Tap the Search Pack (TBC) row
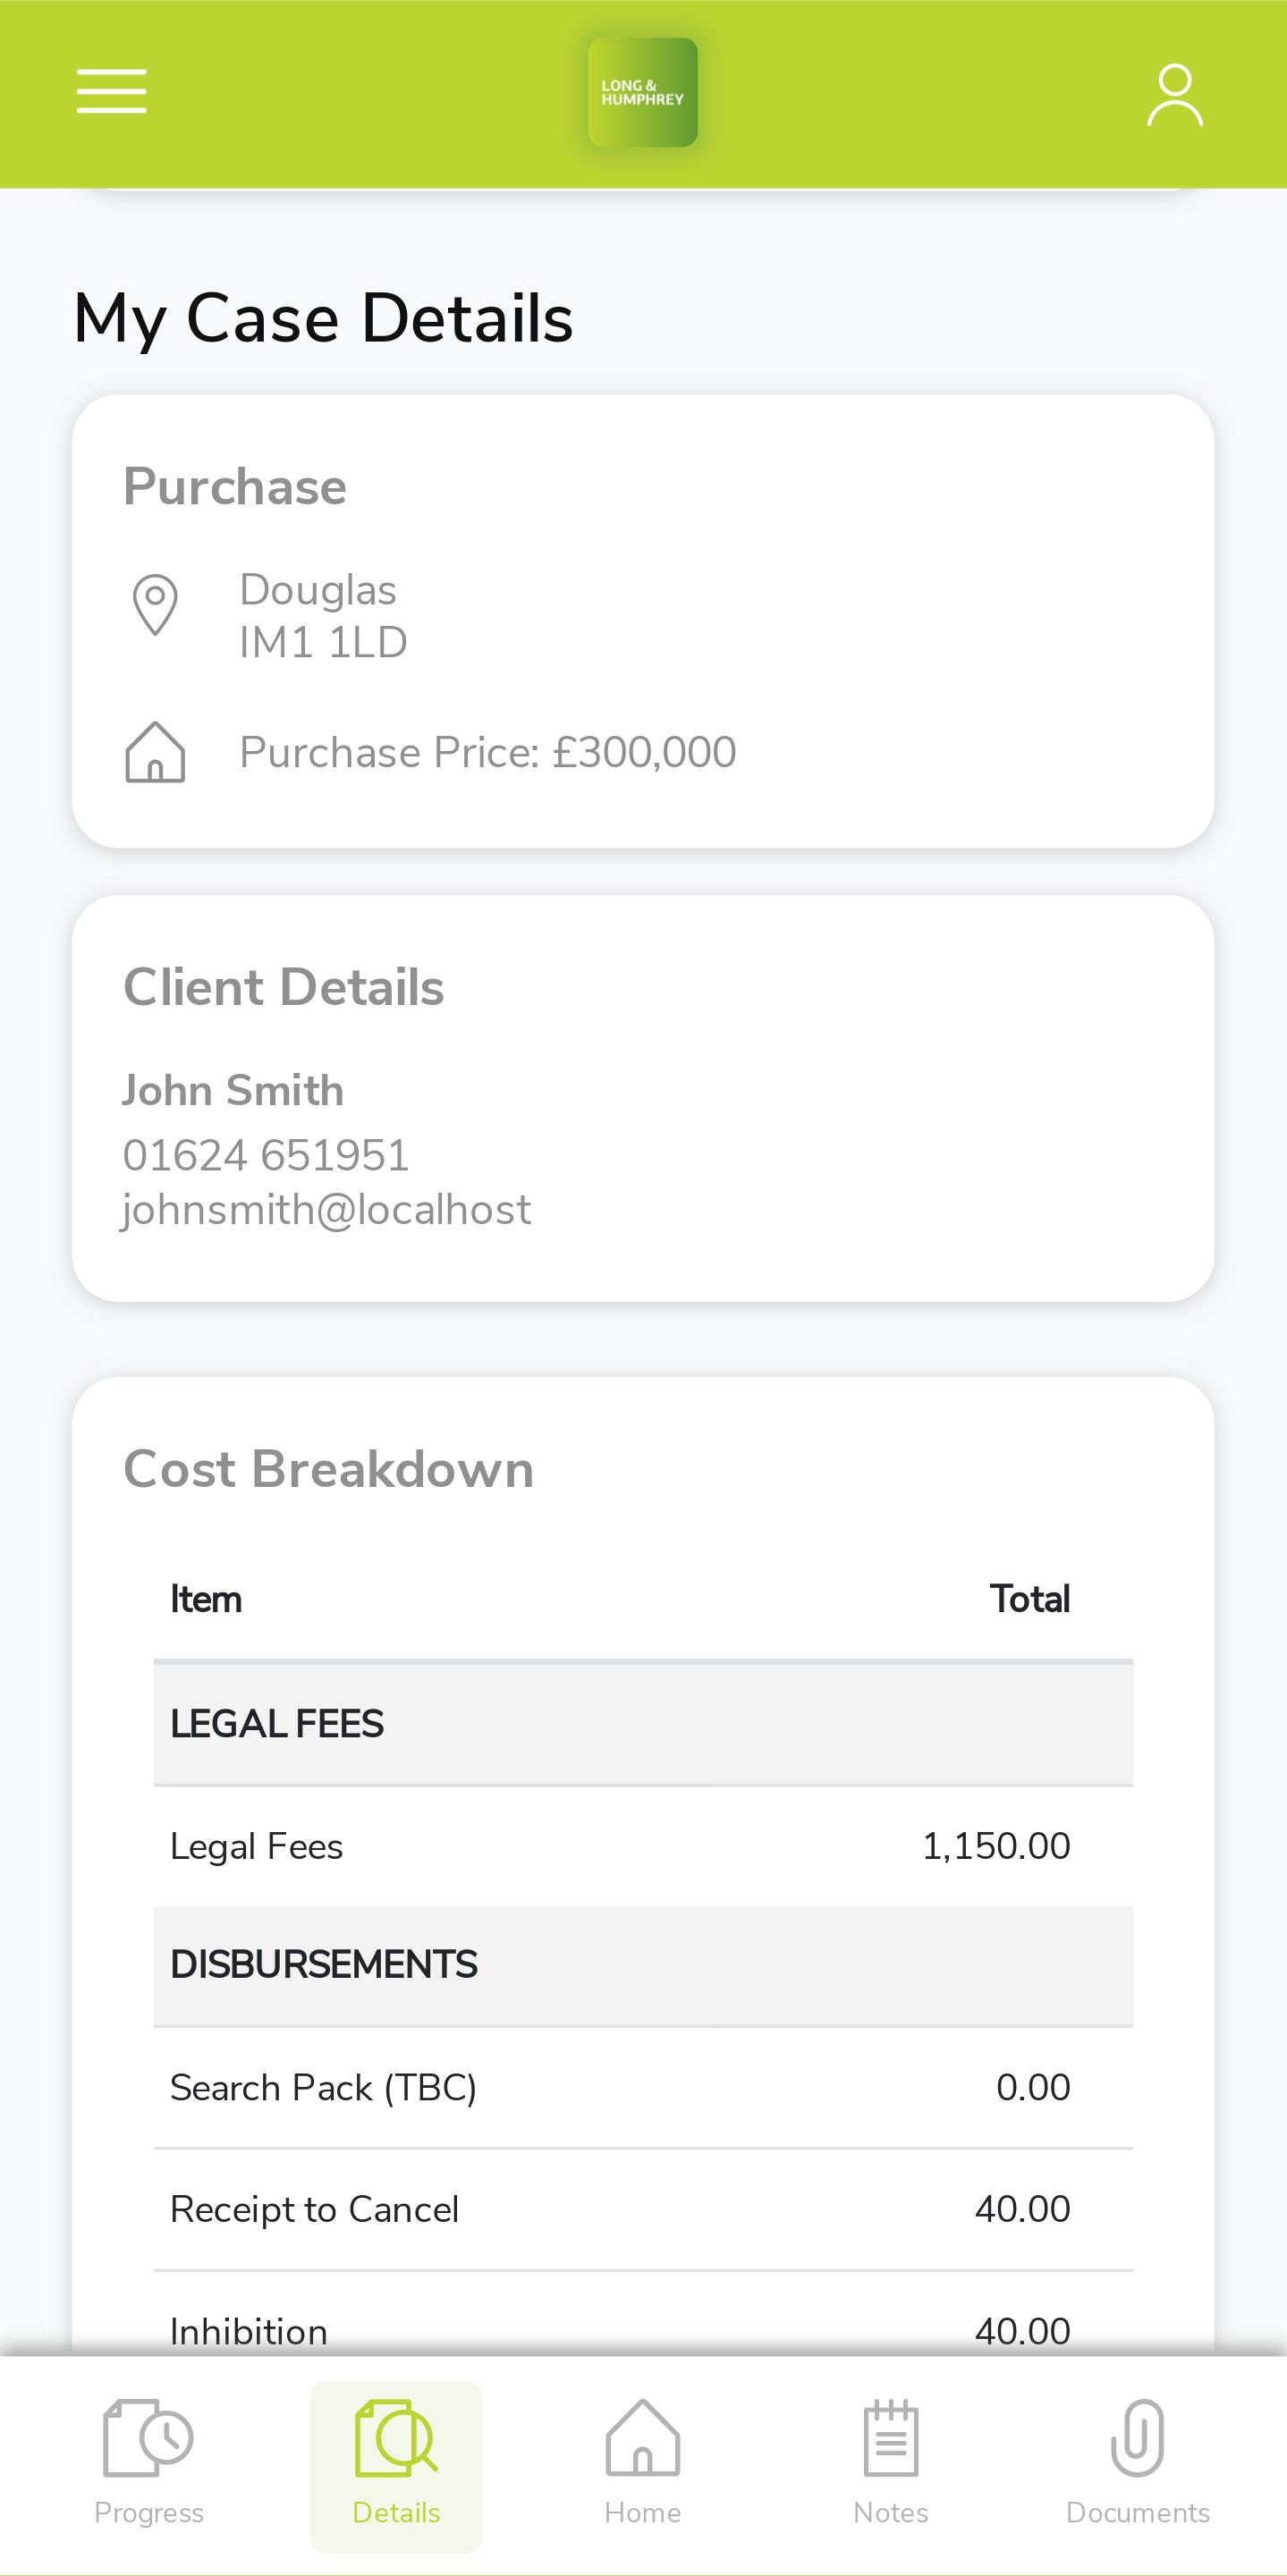The image size is (1287, 2576). click(643, 2087)
